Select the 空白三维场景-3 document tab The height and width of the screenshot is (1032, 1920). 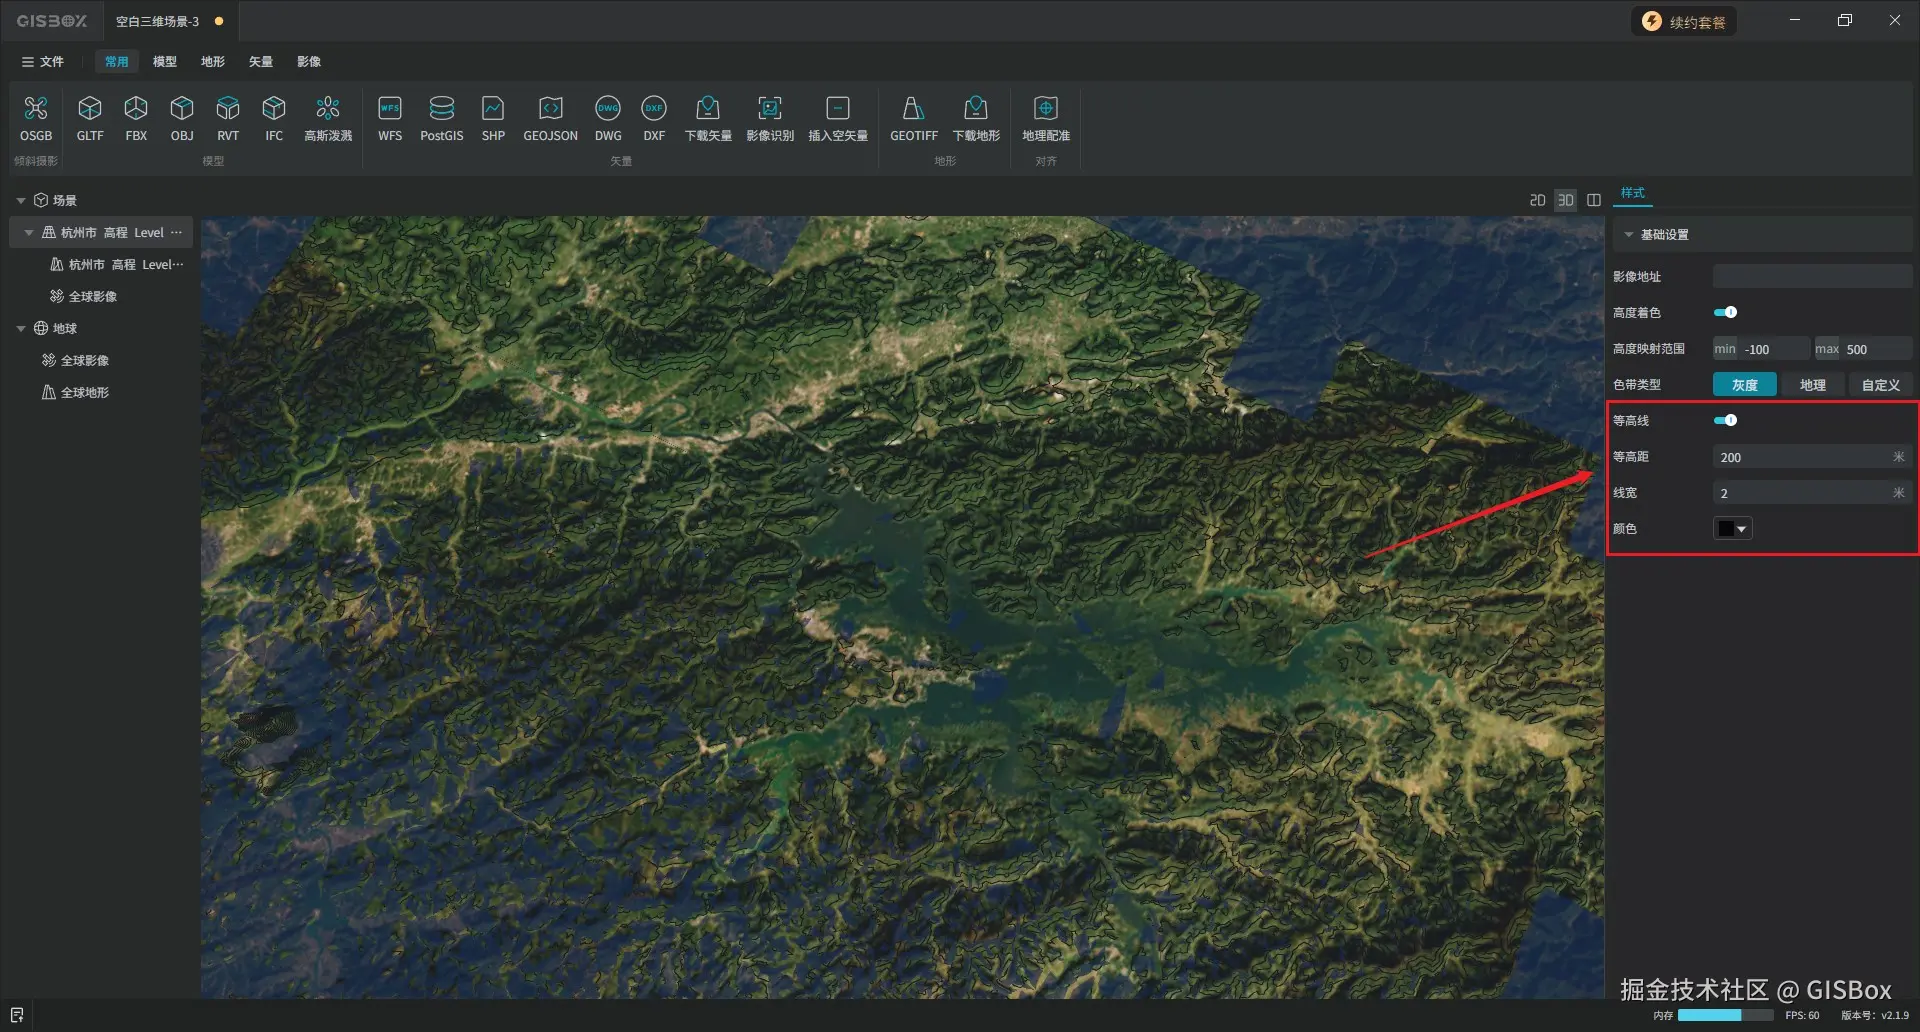click(169, 21)
